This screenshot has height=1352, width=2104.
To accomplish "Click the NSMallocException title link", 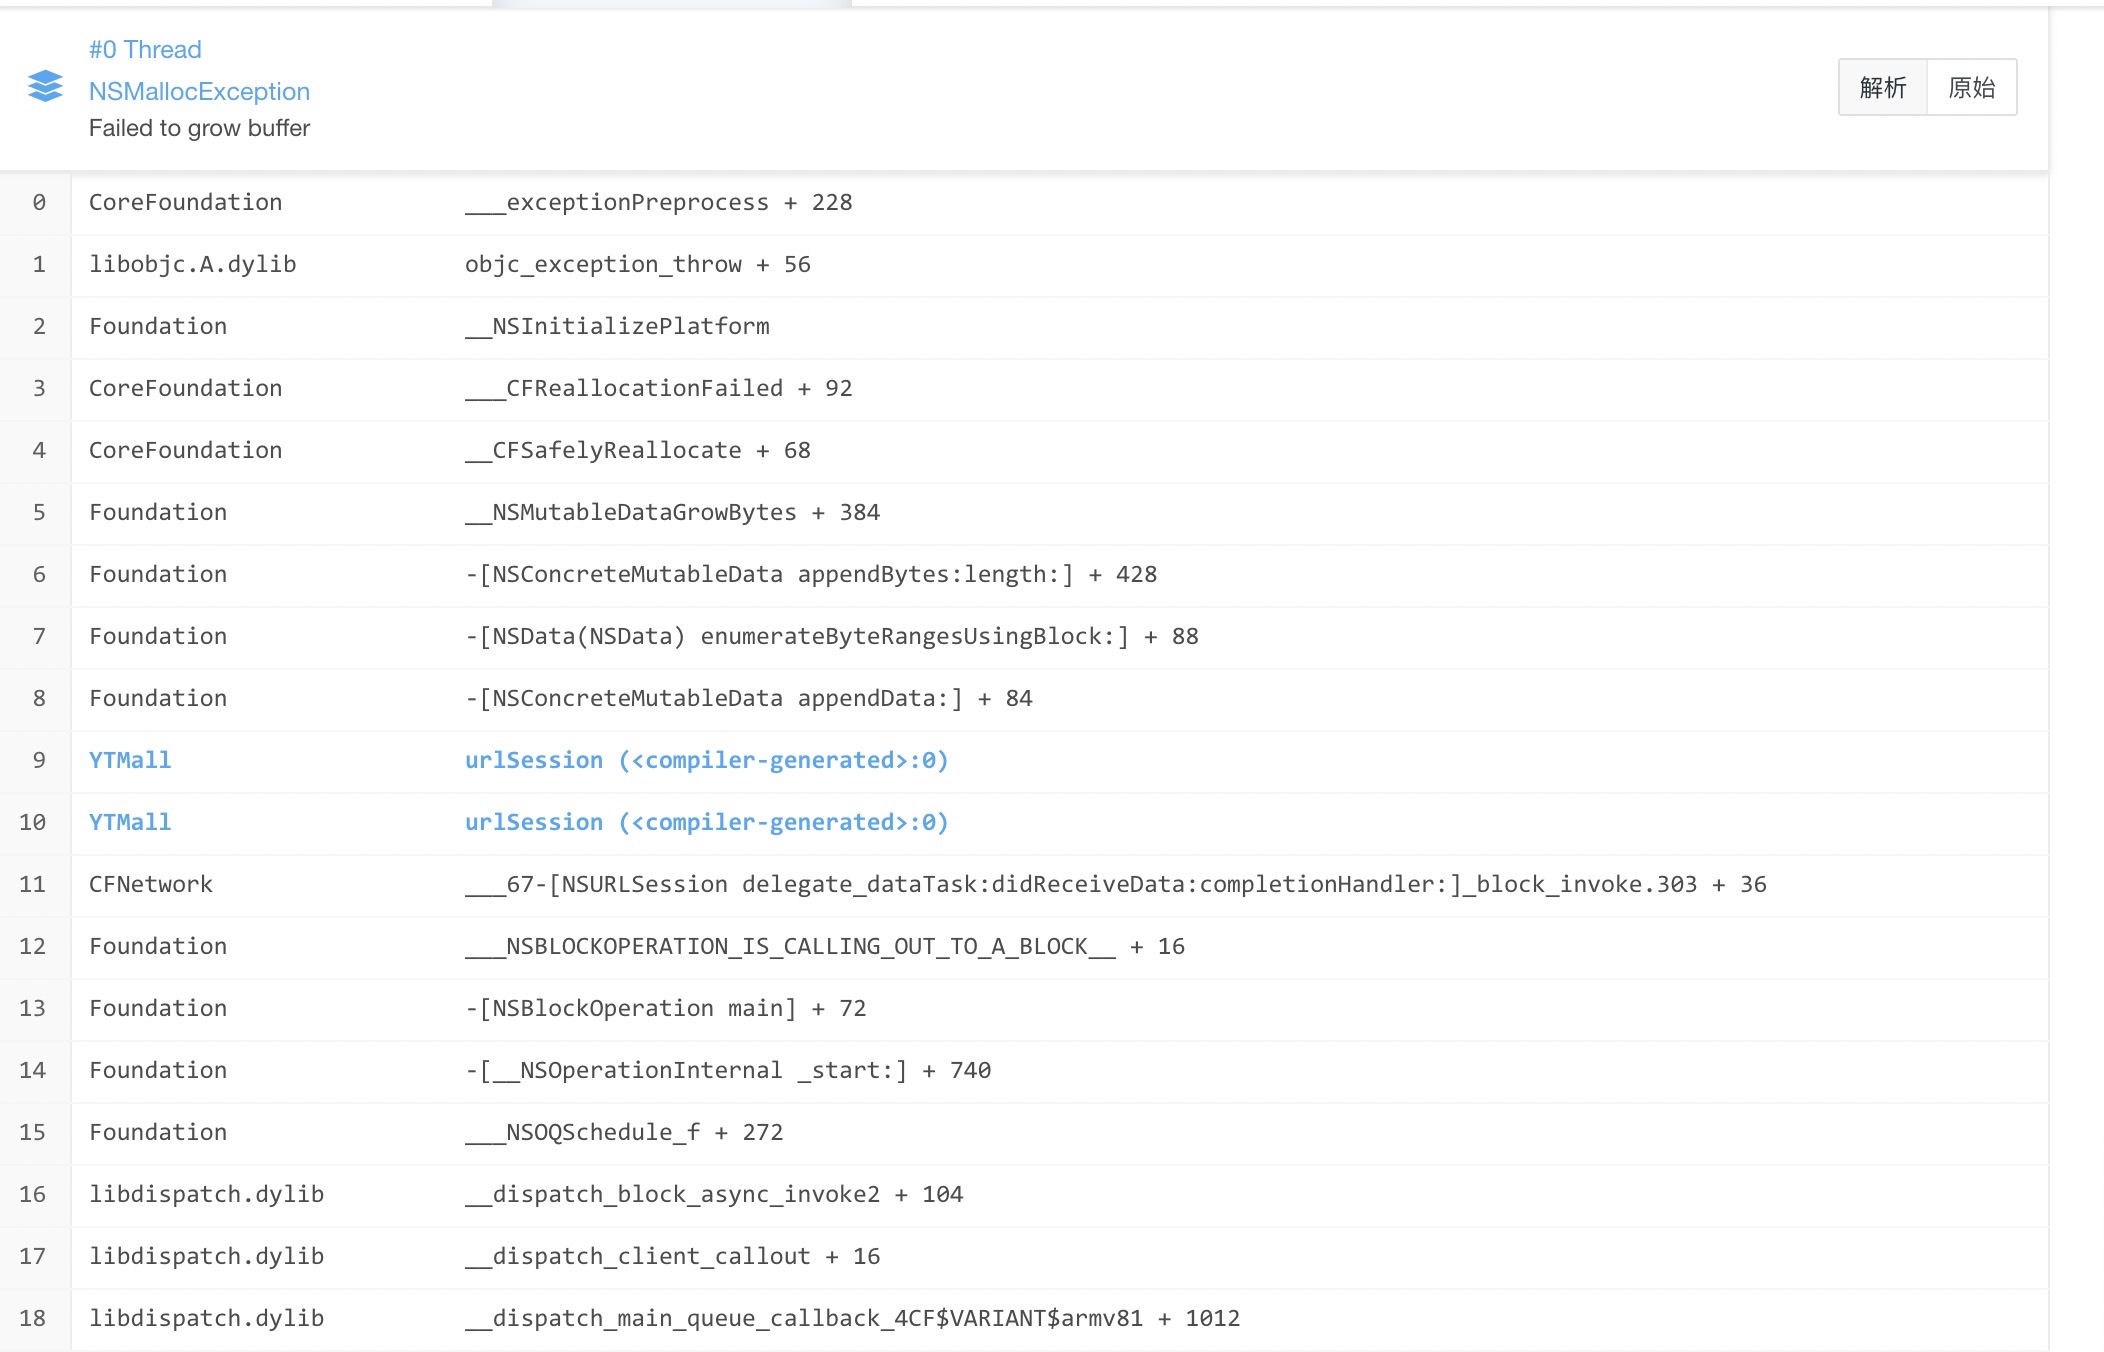I will [x=199, y=91].
